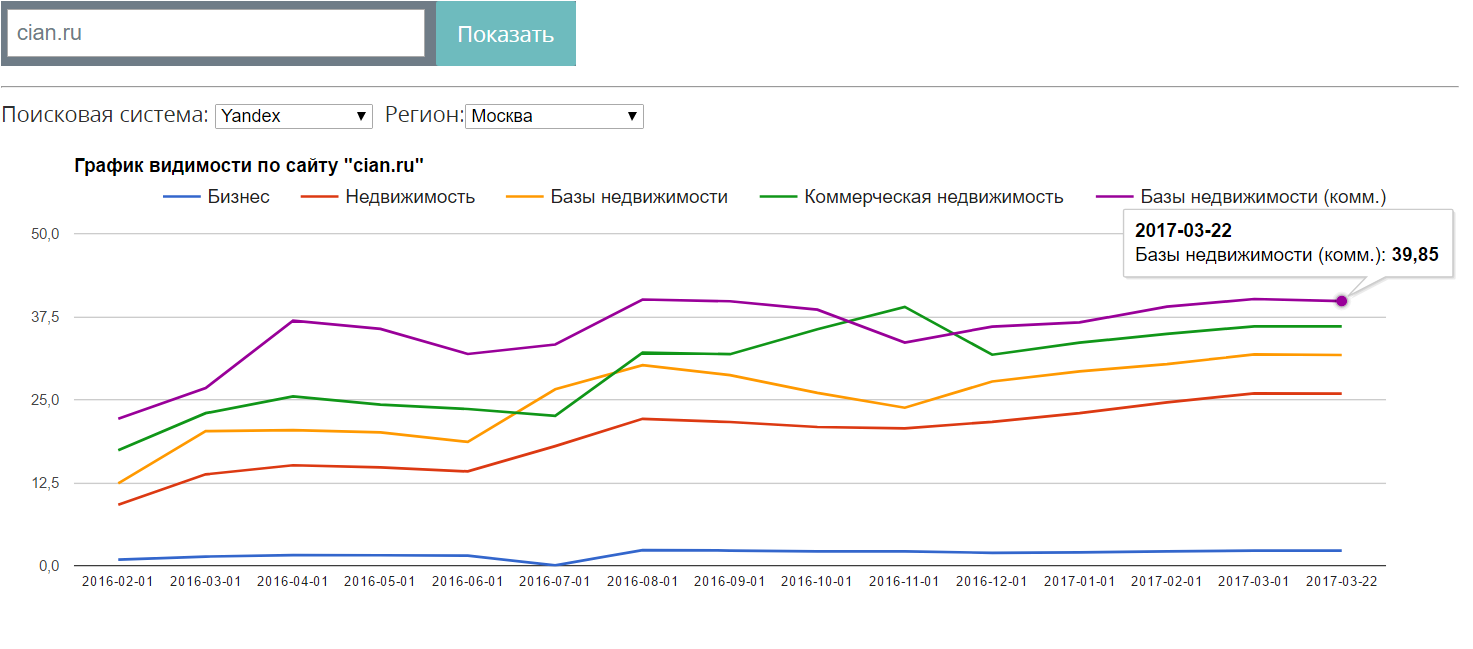Select the Базы недвижимости (комм.) legend entry

pyautogui.click(x=1263, y=197)
